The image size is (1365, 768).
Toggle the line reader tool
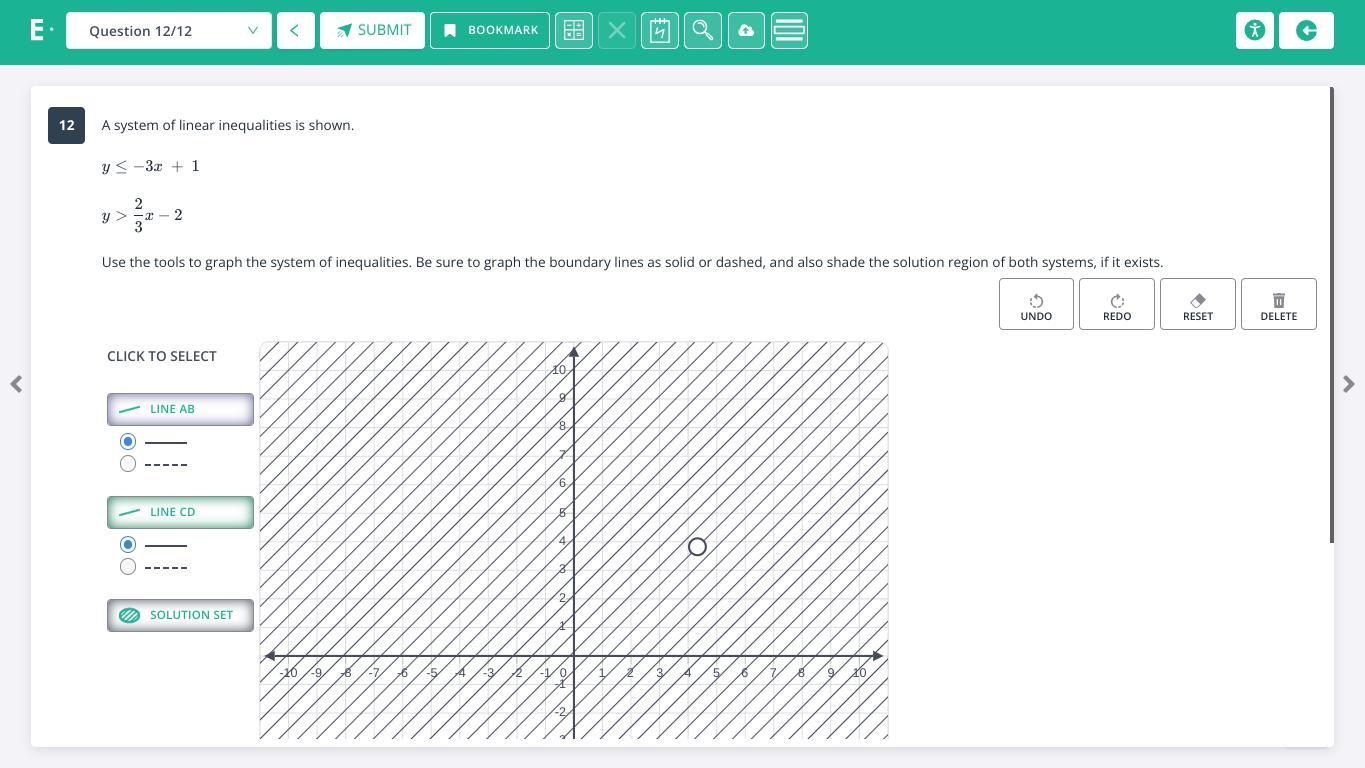[789, 31]
